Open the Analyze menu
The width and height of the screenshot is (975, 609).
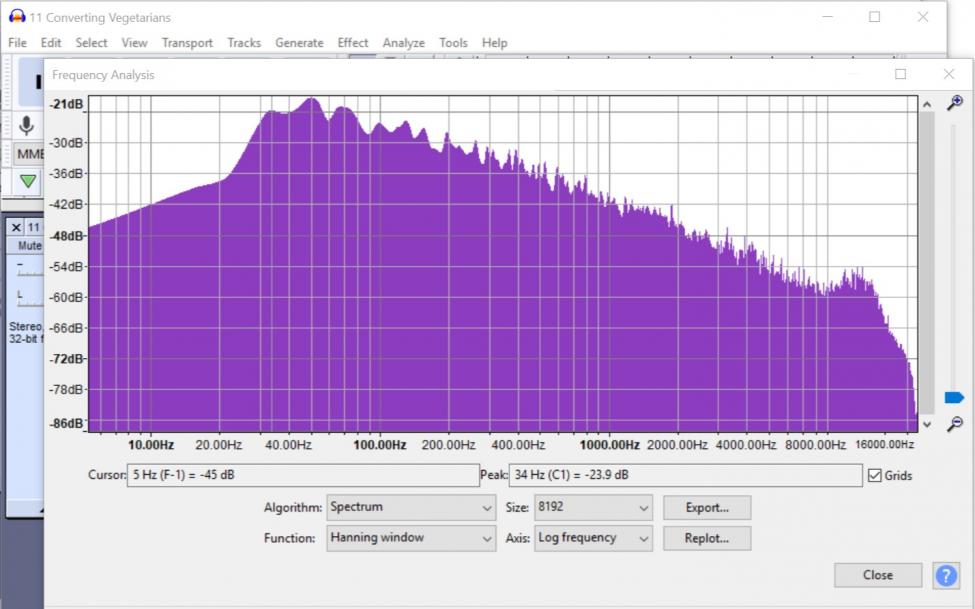click(x=403, y=43)
